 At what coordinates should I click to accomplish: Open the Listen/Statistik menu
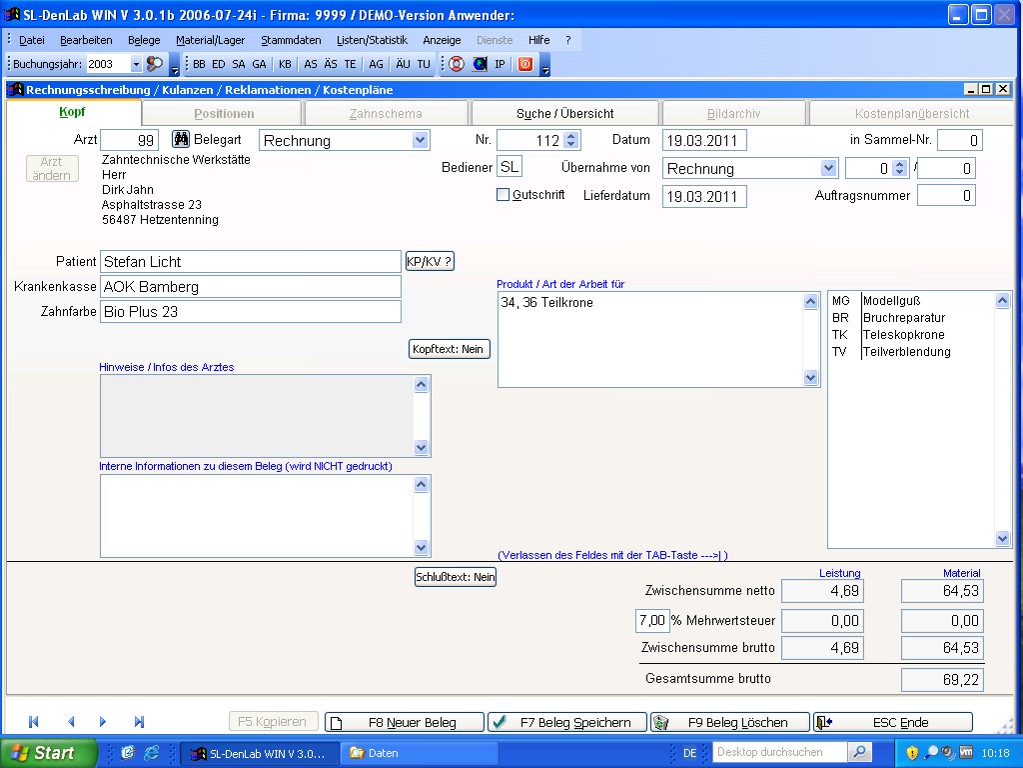(372, 40)
